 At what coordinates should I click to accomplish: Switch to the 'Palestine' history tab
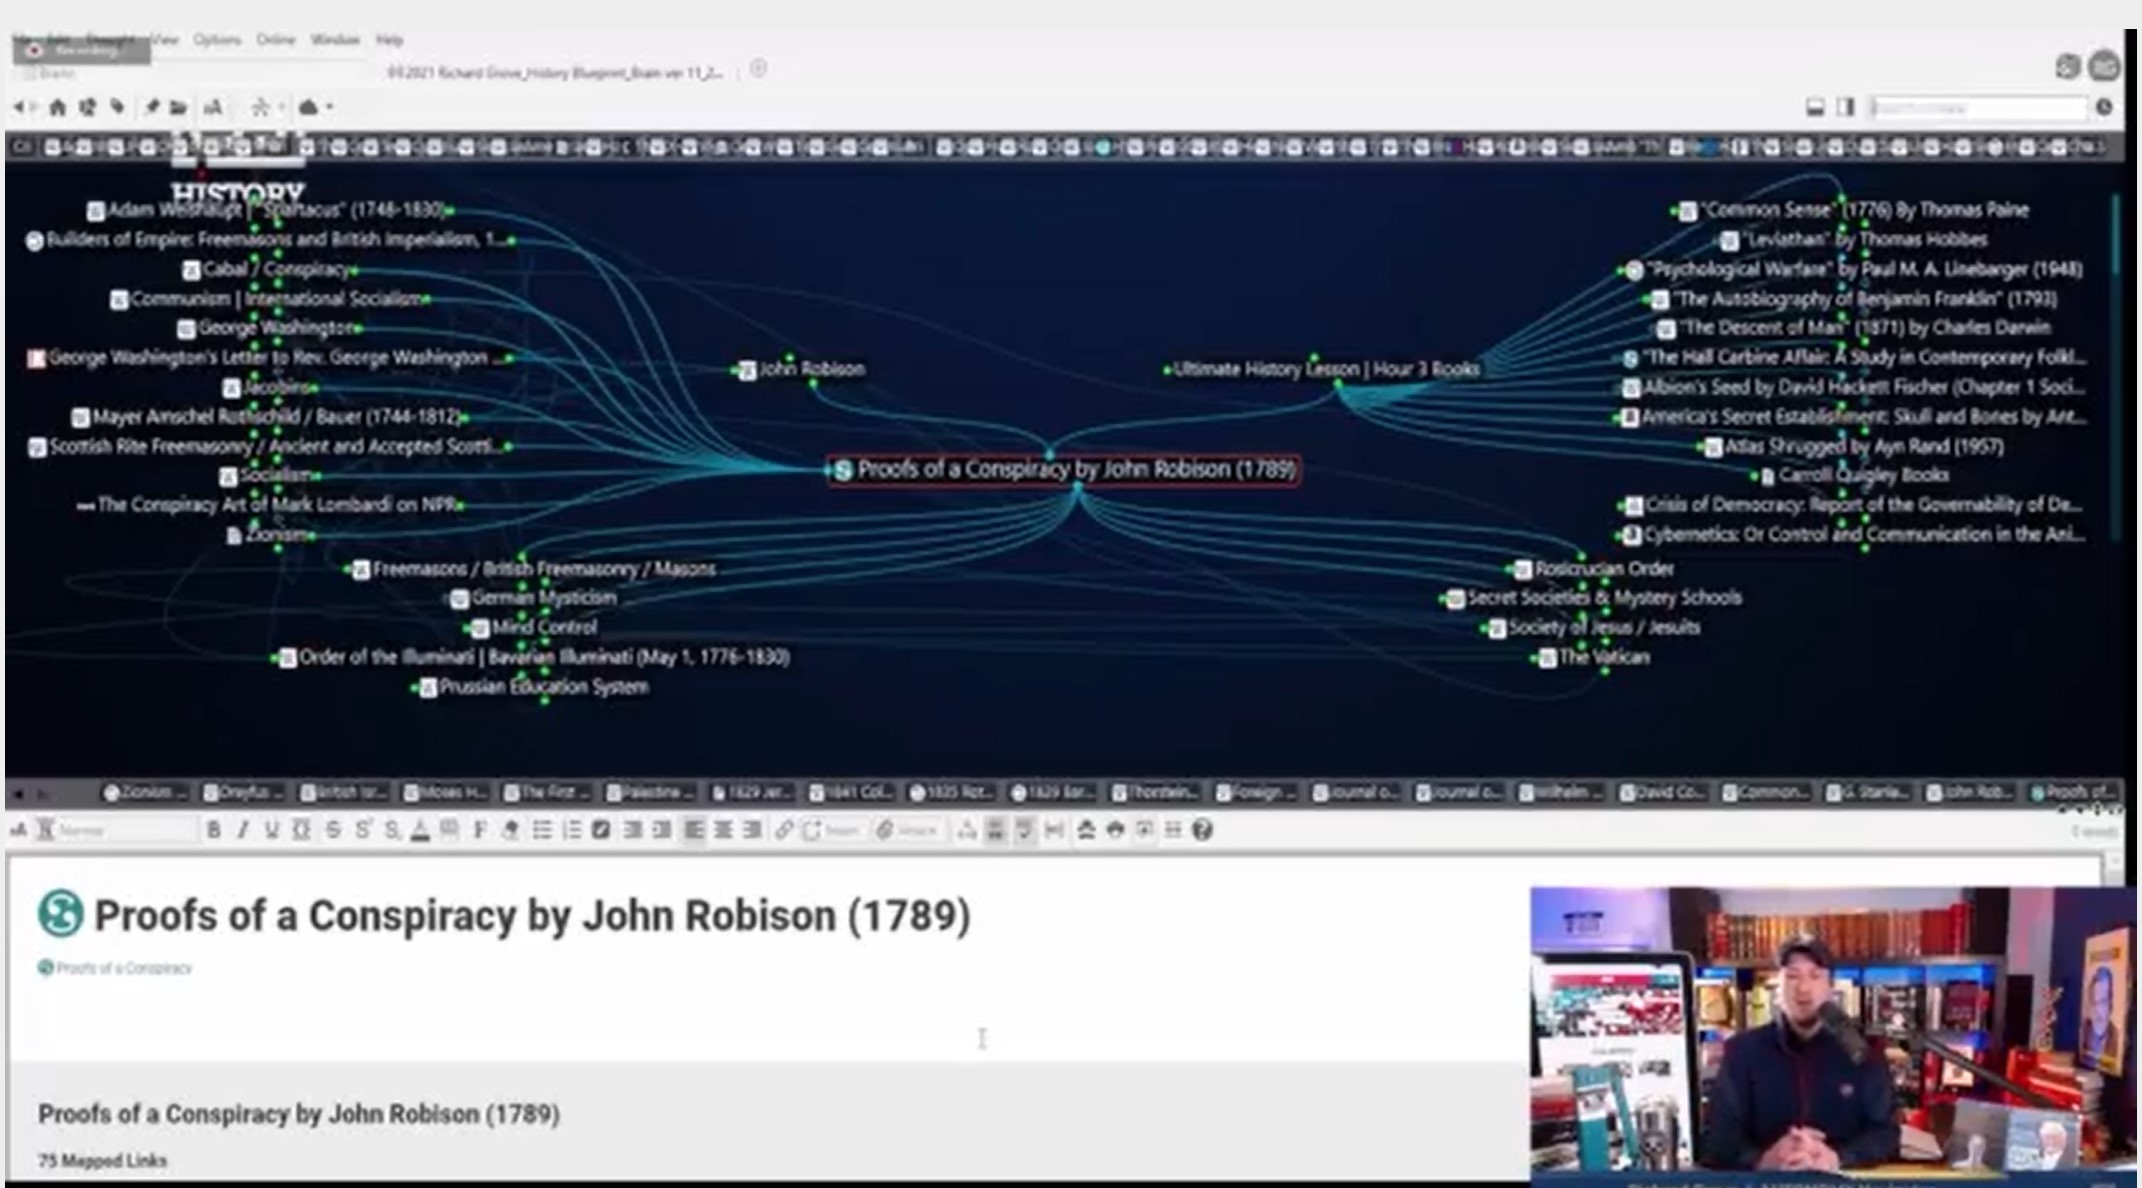point(650,792)
